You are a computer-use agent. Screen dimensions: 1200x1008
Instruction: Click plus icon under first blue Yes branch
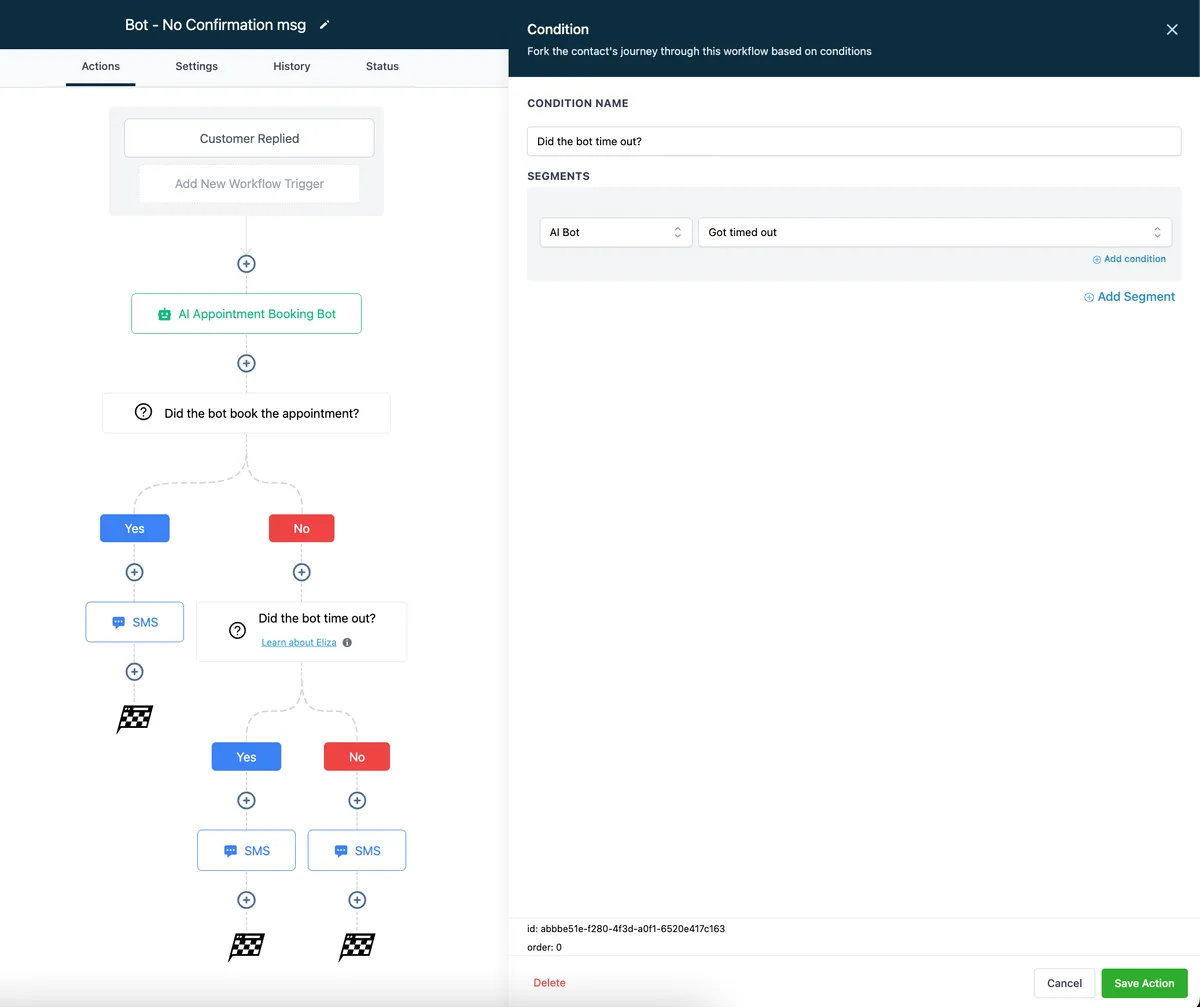pos(135,572)
